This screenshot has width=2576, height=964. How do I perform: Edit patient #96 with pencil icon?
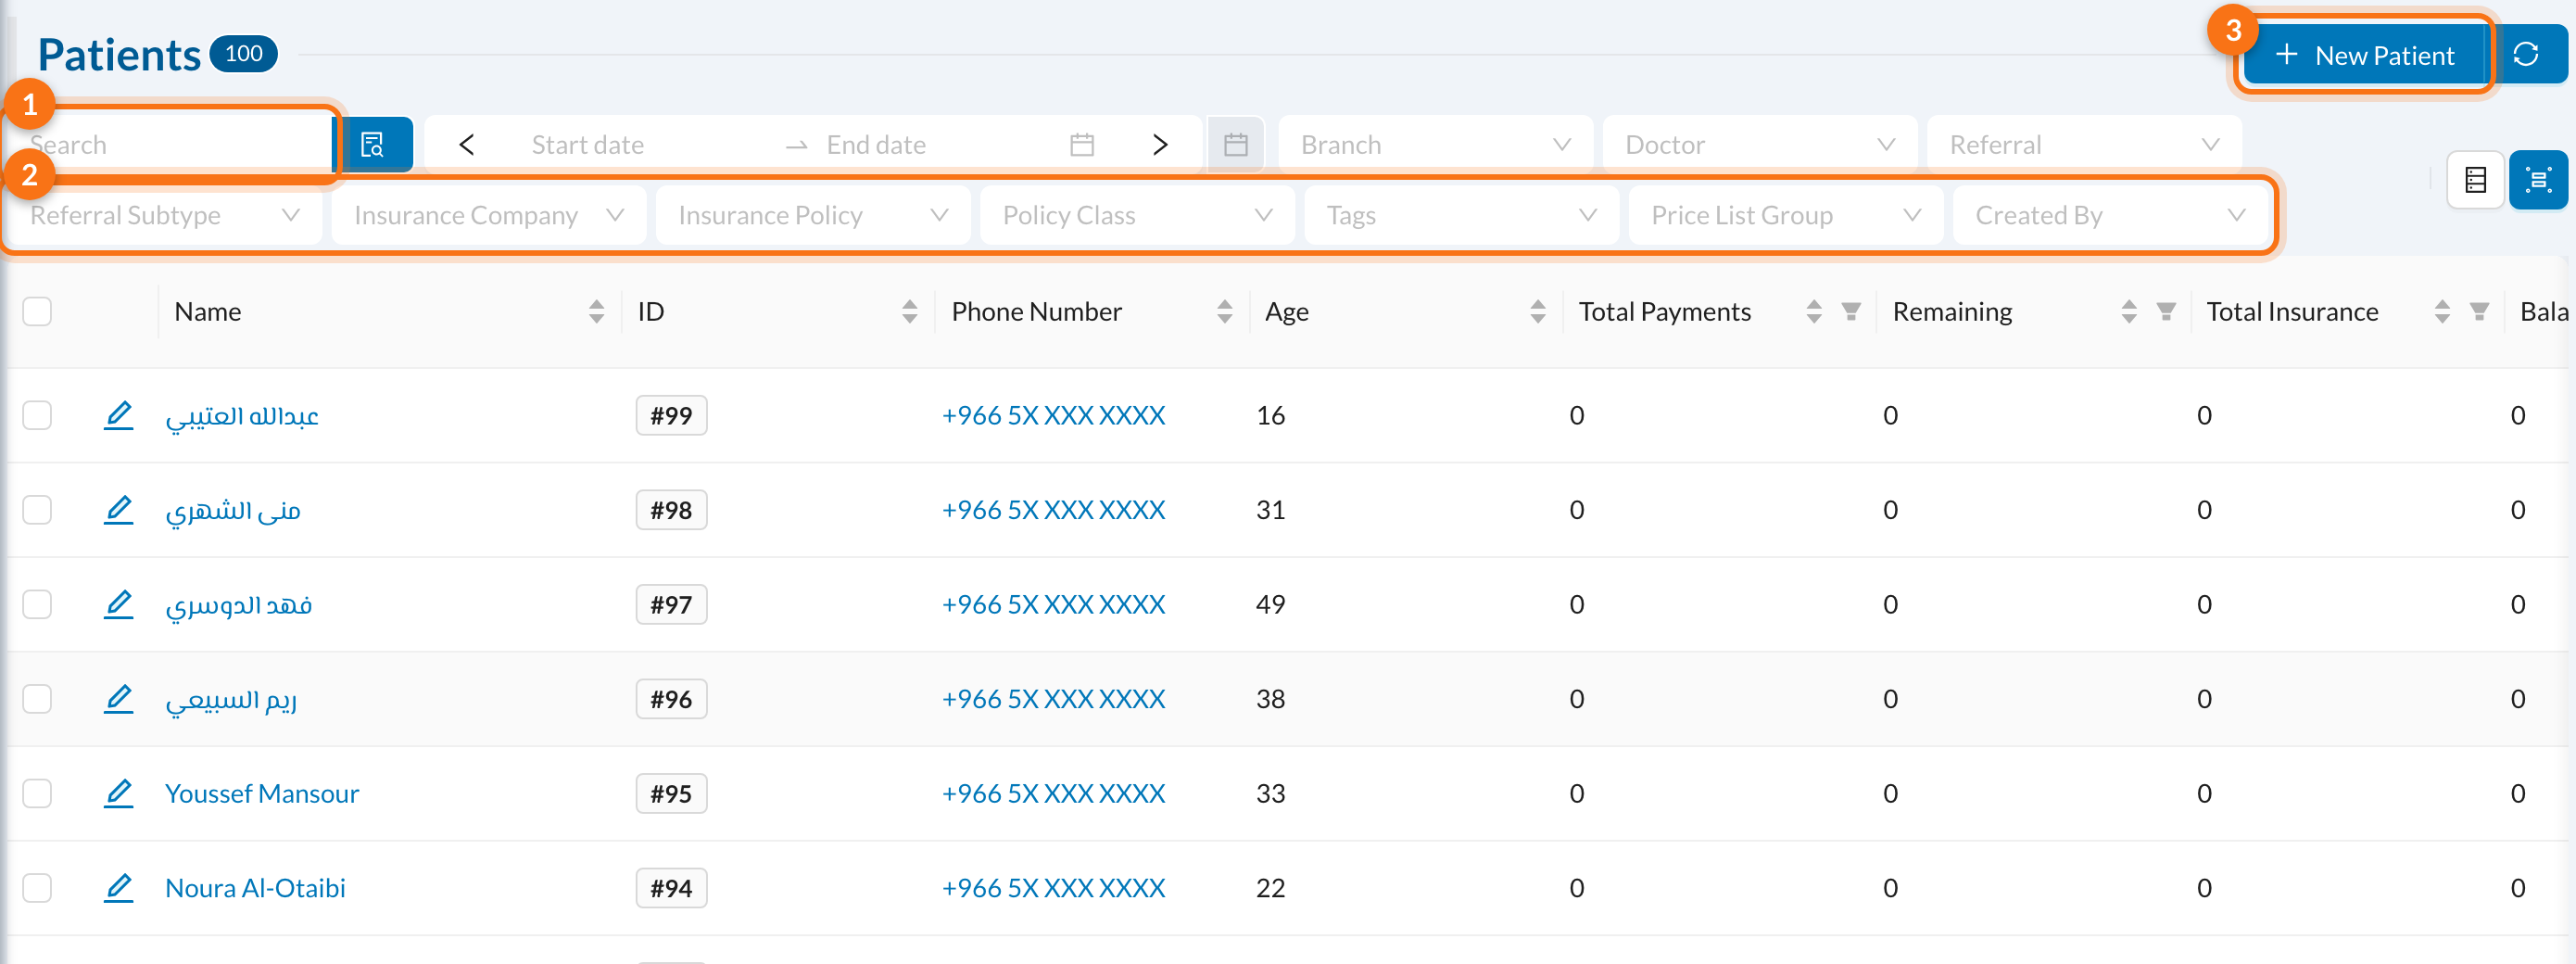point(119,699)
